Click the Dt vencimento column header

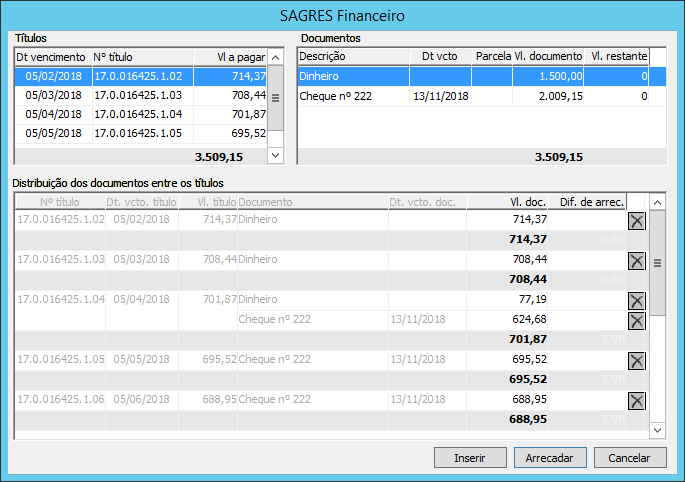51,57
